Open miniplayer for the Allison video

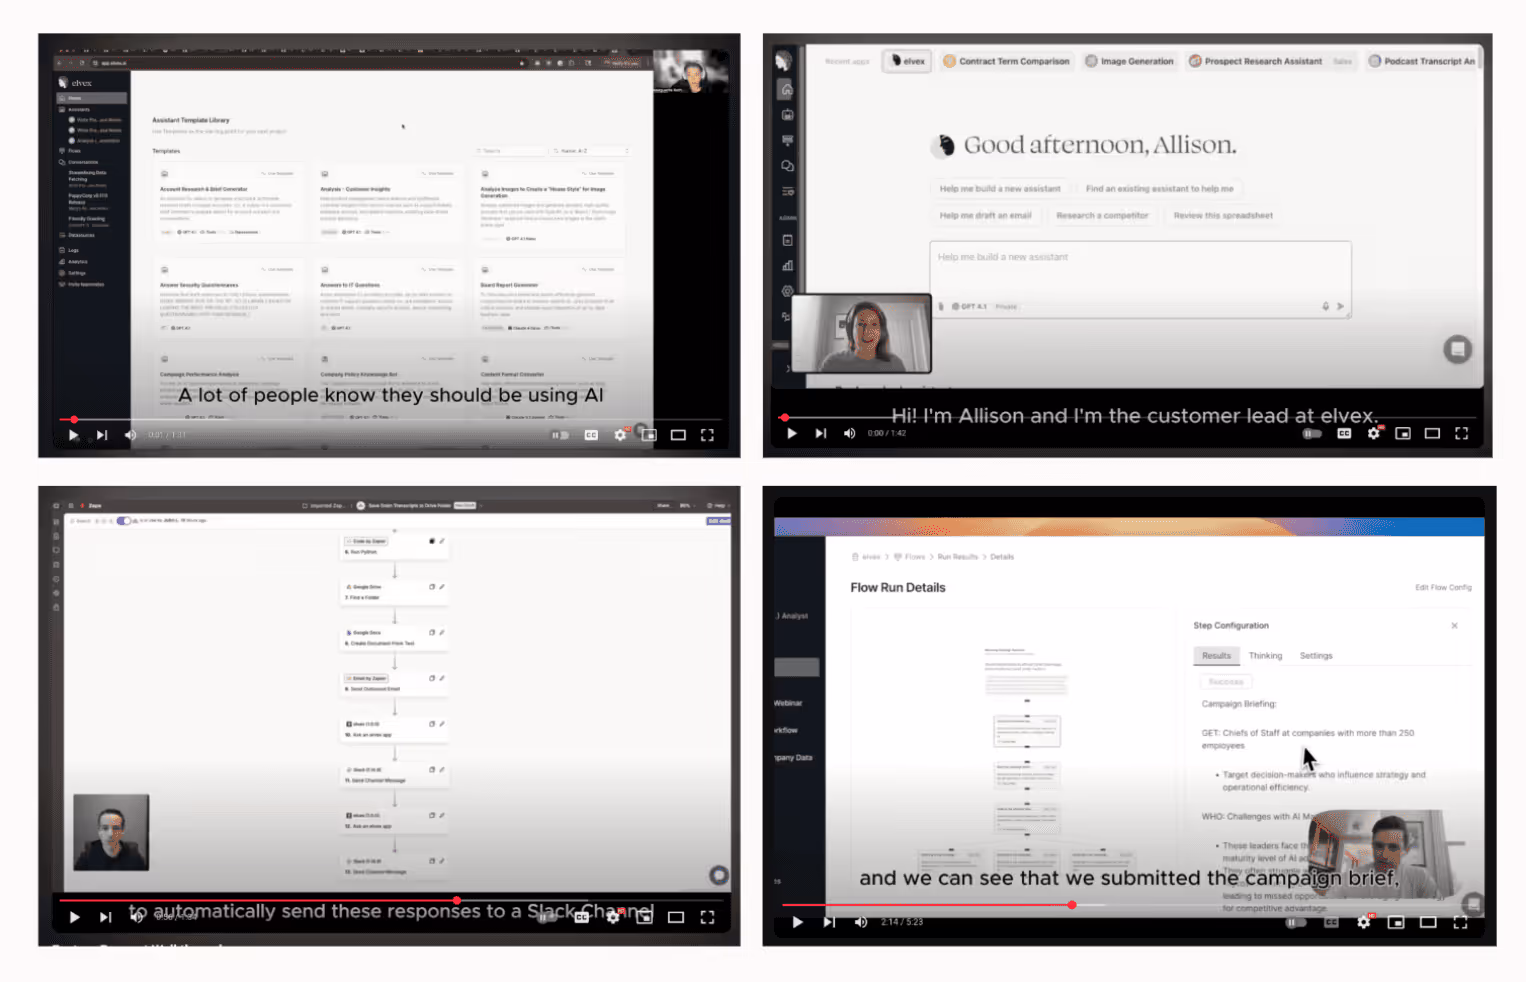(x=1403, y=433)
